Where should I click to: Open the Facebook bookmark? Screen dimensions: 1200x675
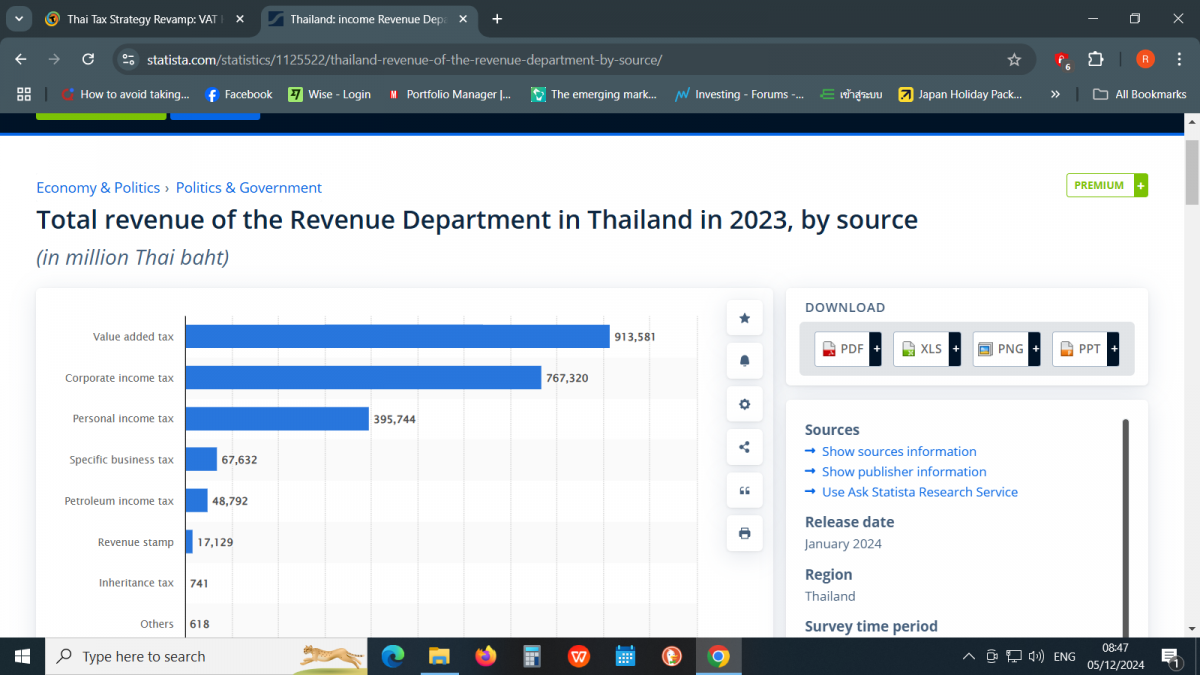tap(238, 94)
